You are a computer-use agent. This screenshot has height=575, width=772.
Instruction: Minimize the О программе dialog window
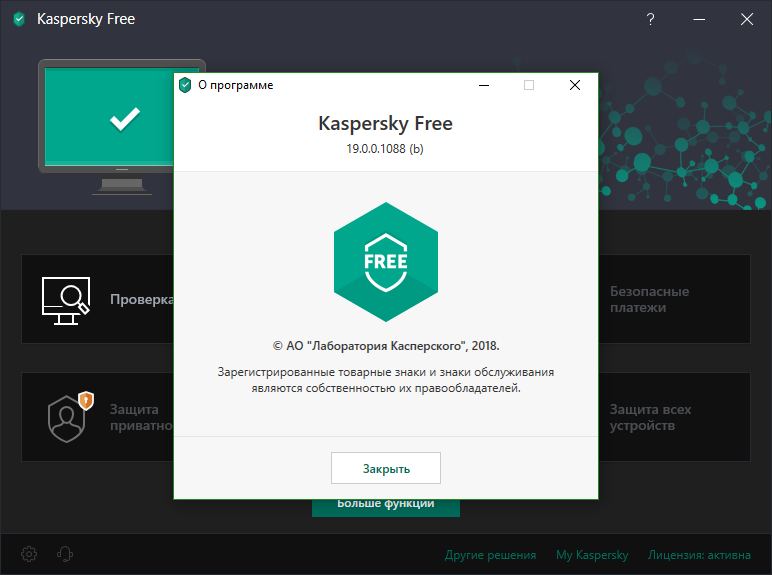click(483, 85)
